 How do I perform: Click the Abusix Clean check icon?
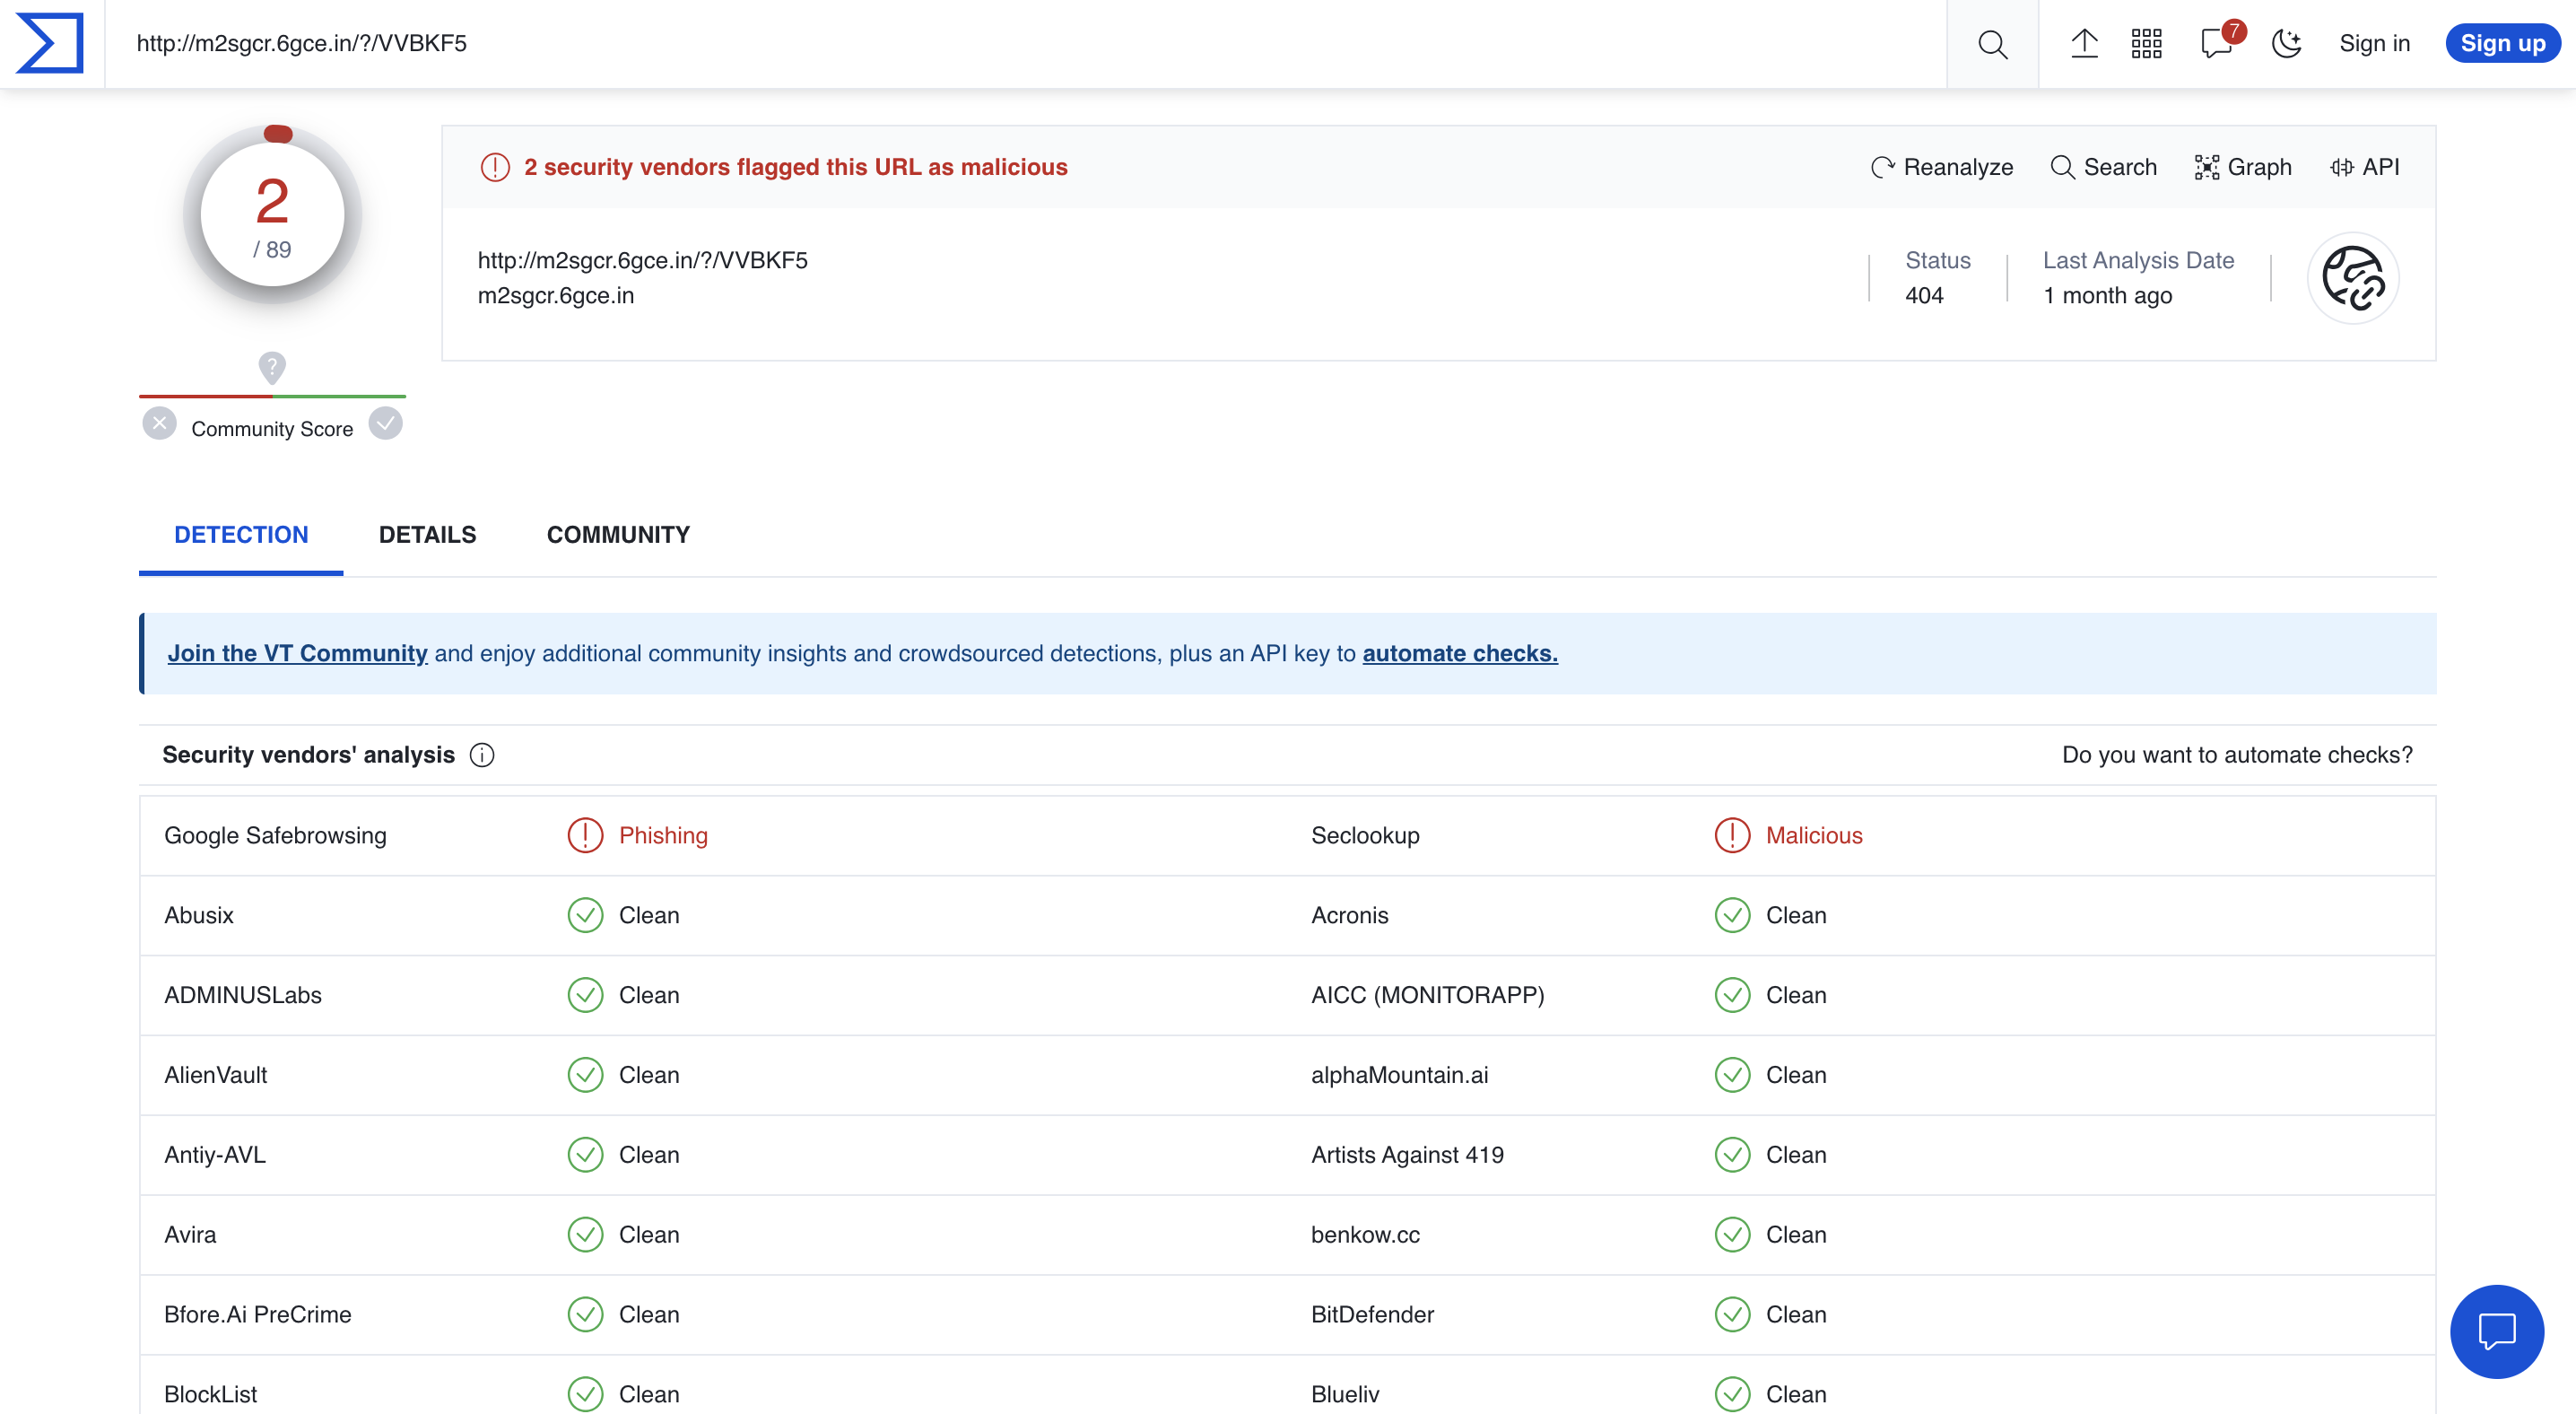click(x=585, y=915)
